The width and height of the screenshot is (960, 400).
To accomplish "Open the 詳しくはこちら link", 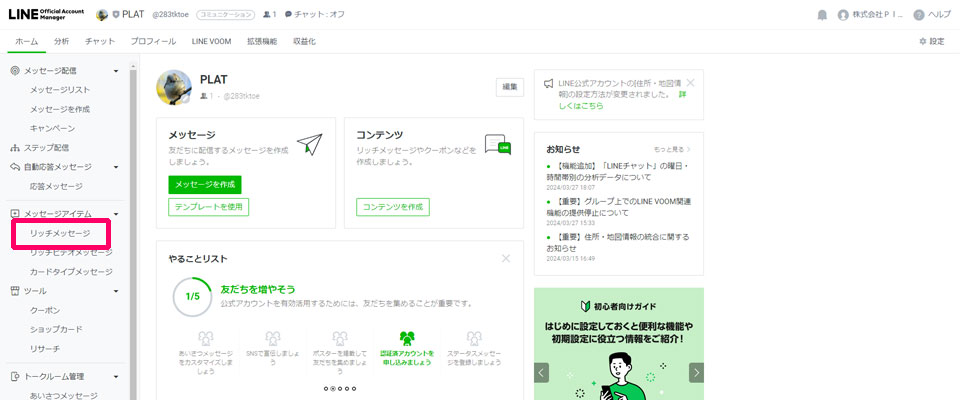I will tap(581, 105).
